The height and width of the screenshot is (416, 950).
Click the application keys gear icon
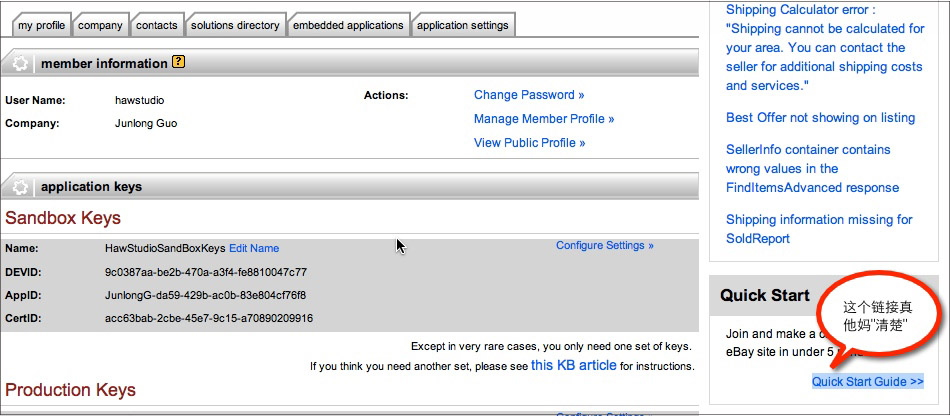(x=21, y=187)
